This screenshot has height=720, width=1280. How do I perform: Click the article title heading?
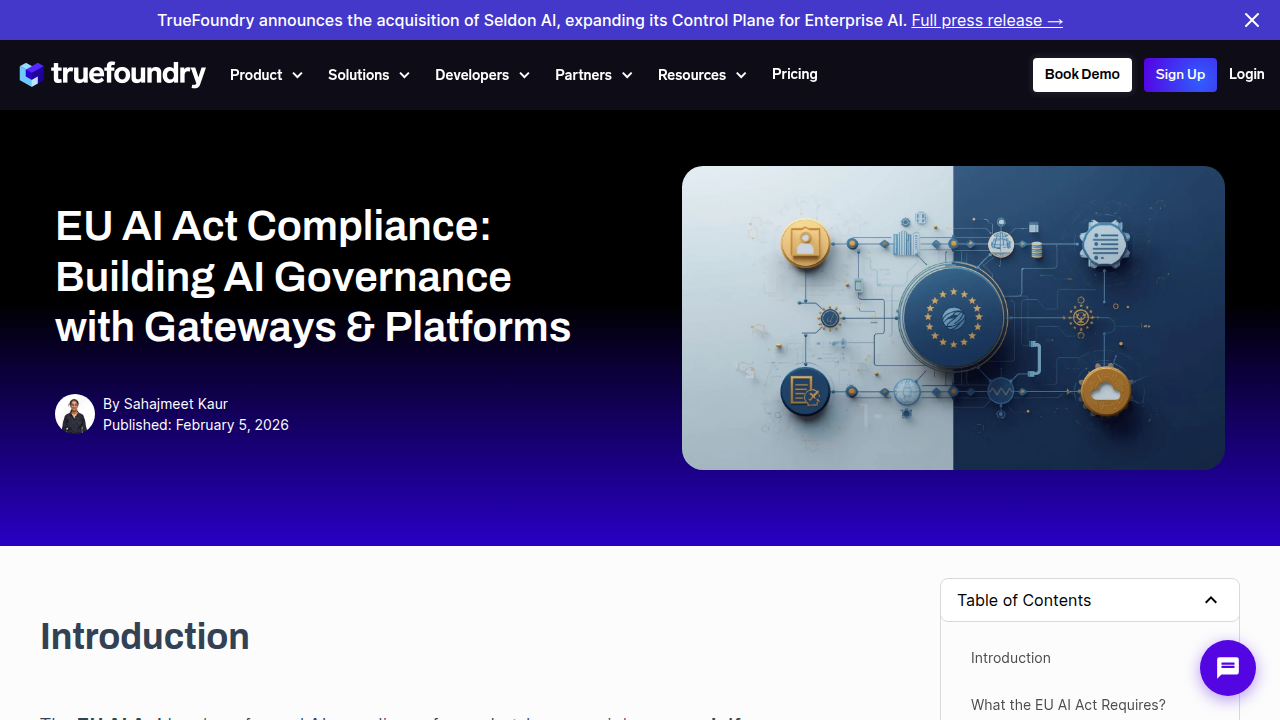[x=313, y=276]
